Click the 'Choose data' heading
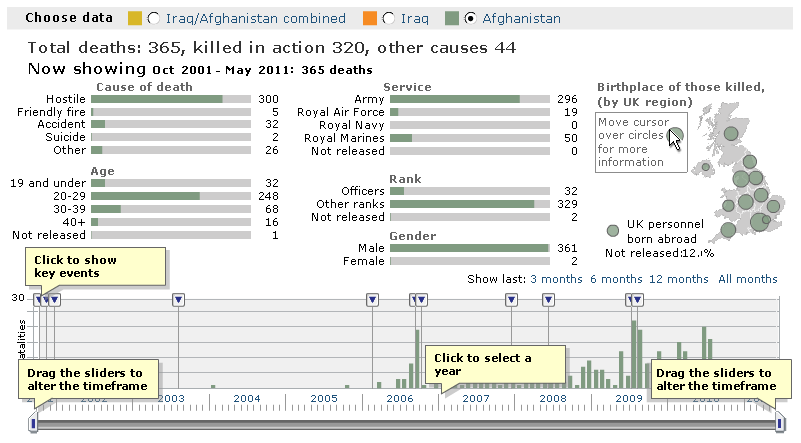This screenshot has height=443, width=801. [x=69, y=18]
